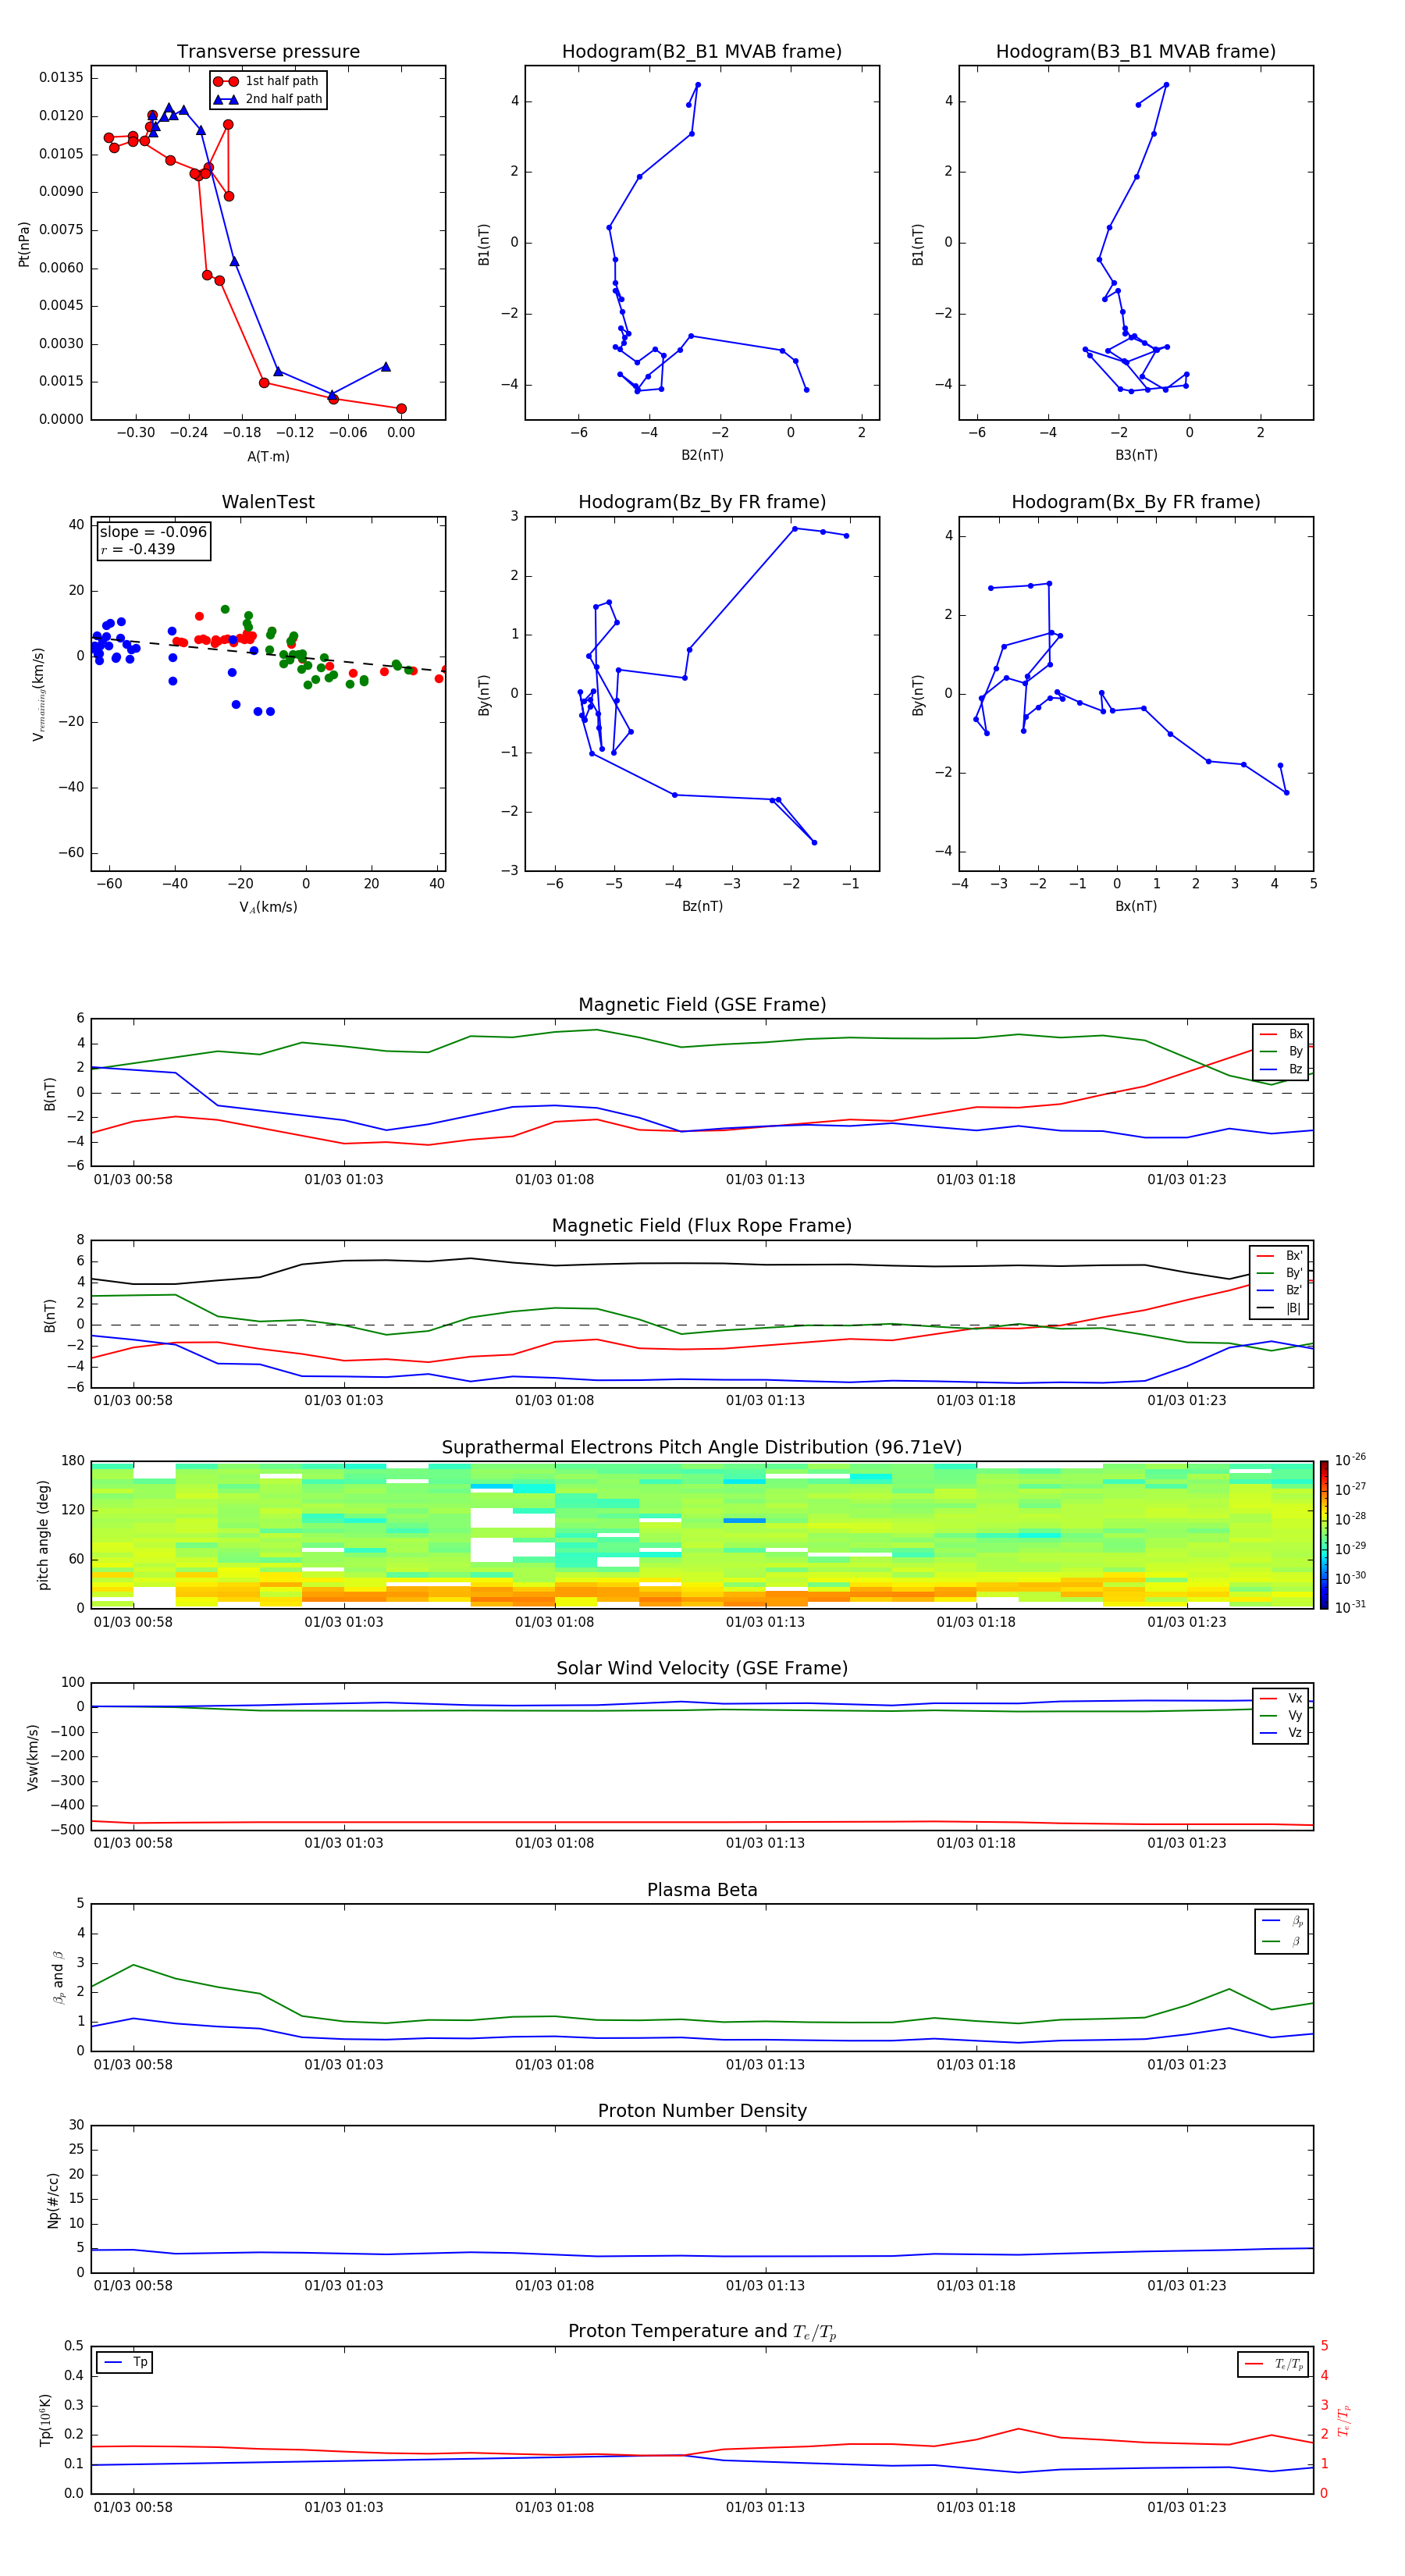Screen dimensions: 1405x2576
Task: Click the colorbar tick label 10^-26
Action: pyautogui.click(x=1350, y=1460)
